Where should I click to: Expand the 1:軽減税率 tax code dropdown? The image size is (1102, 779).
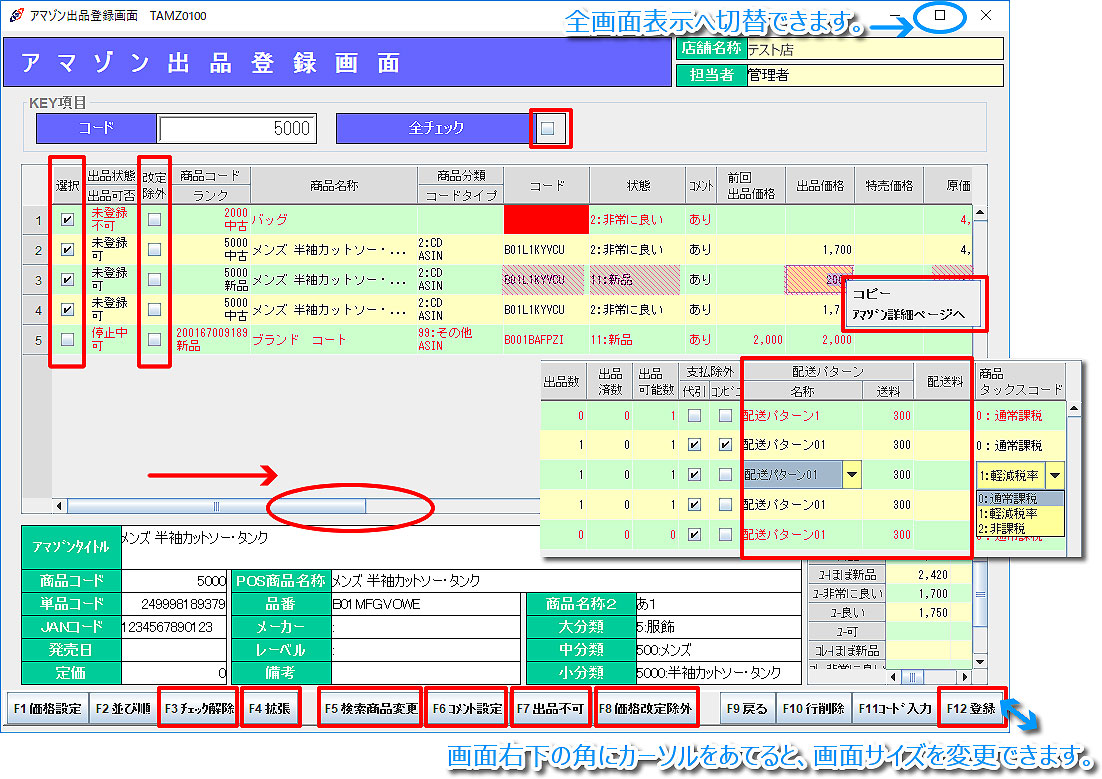tap(1055, 475)
